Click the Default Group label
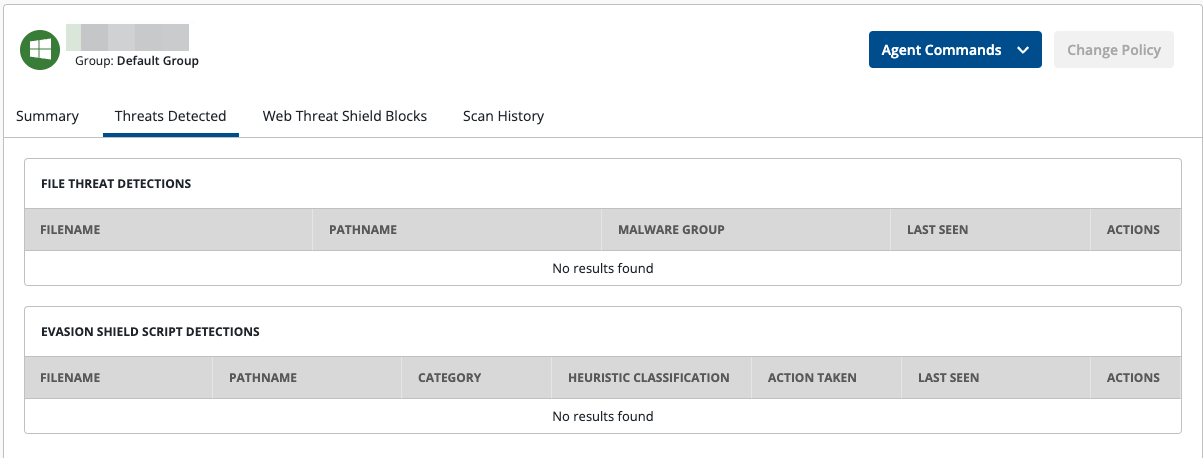The image size is (1203, 458). 158,61
